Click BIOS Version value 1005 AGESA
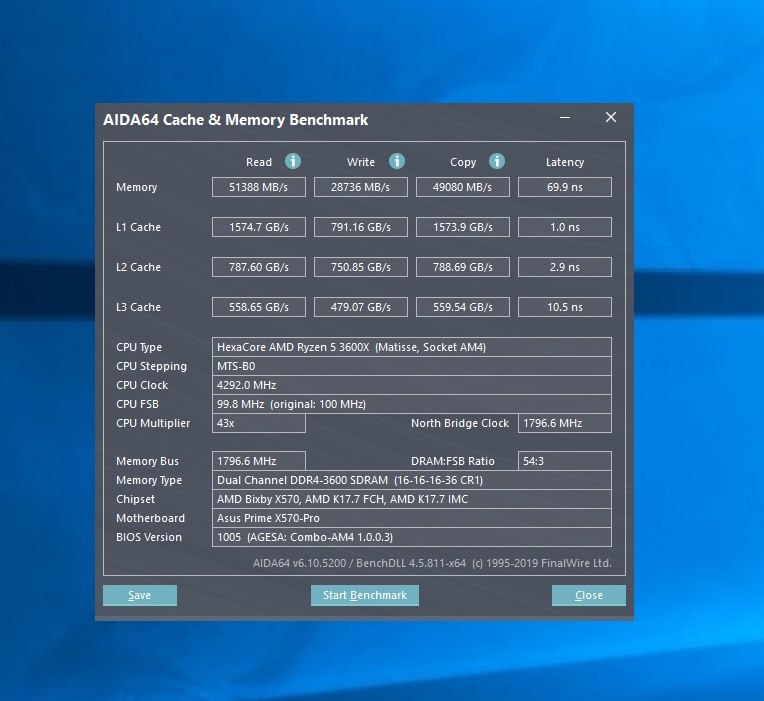 point(412,537)
